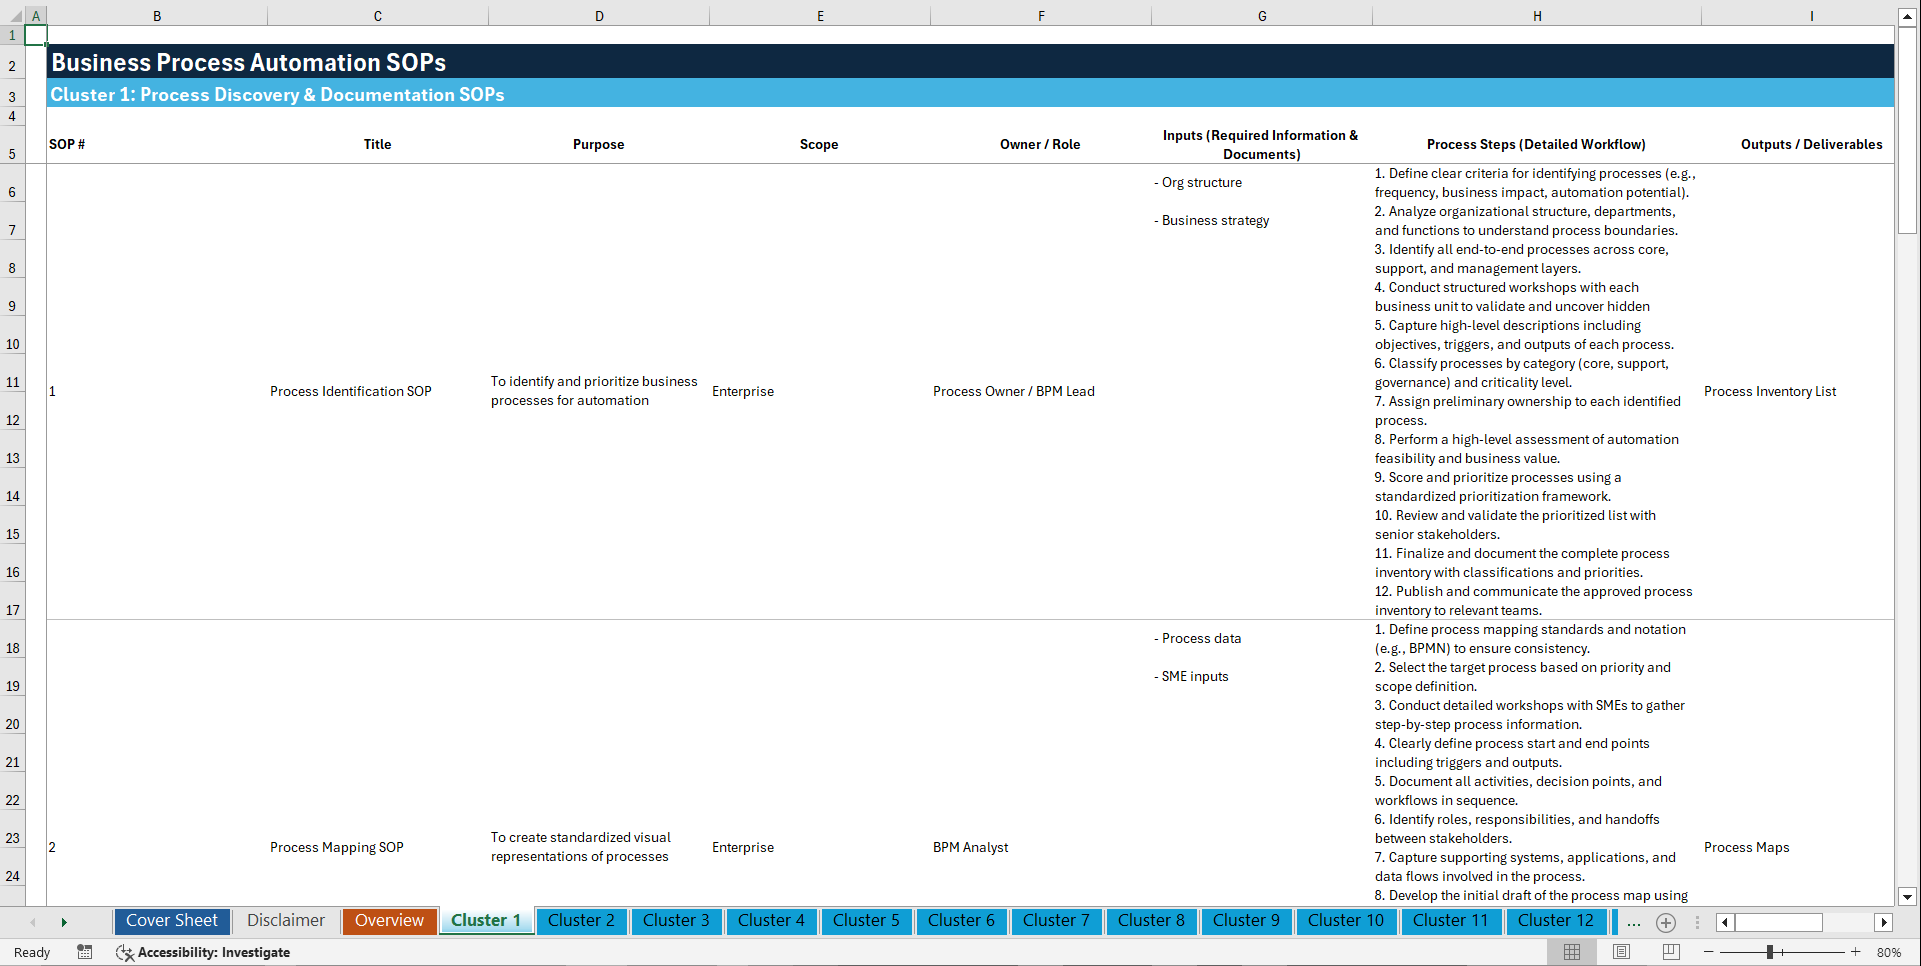The height and width of the screenshot is (966, 1921).
Task: Switch to Cluster 12 sheet tab
Action: tap(1556, 921)
